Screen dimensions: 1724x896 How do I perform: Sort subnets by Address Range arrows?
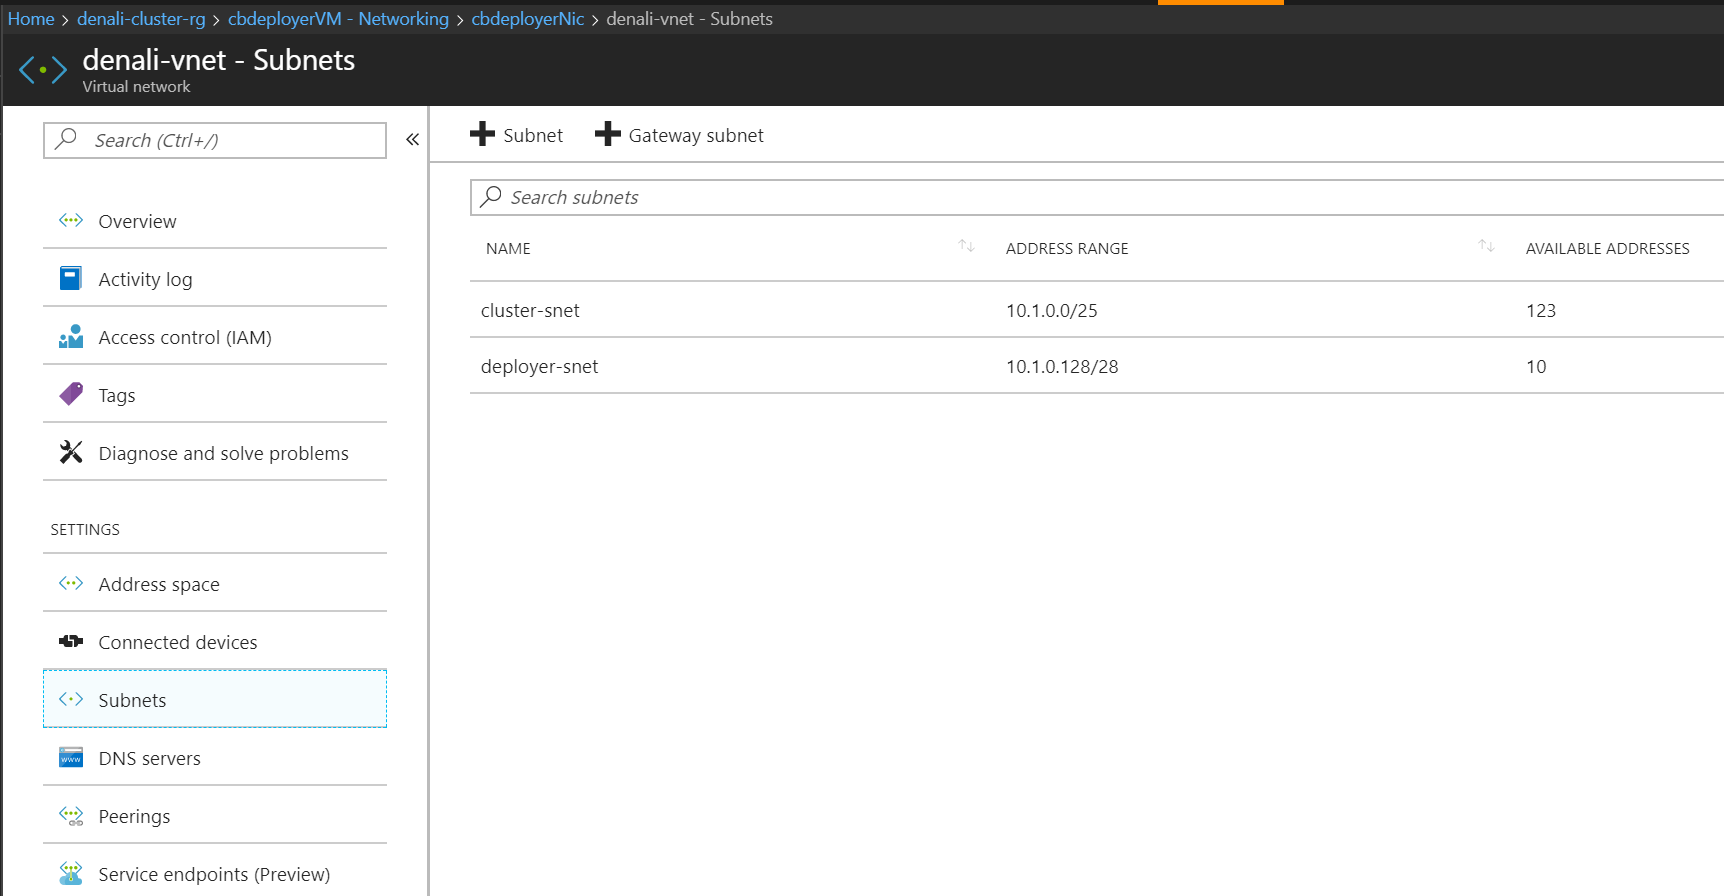click(x=1486, y=246)
